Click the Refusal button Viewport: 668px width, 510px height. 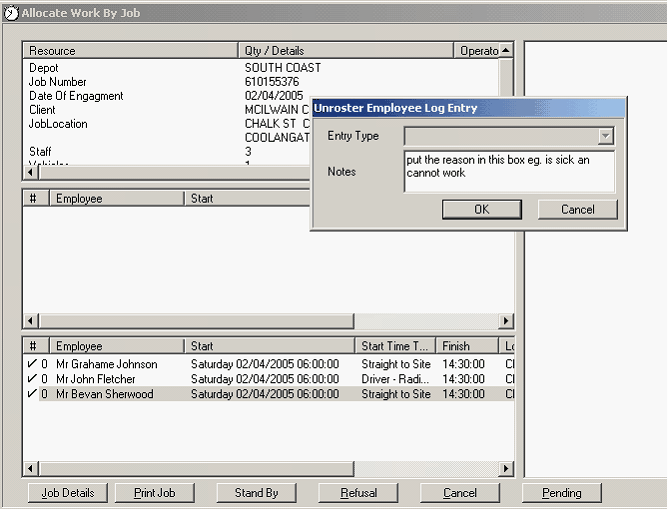coord(359,493)
